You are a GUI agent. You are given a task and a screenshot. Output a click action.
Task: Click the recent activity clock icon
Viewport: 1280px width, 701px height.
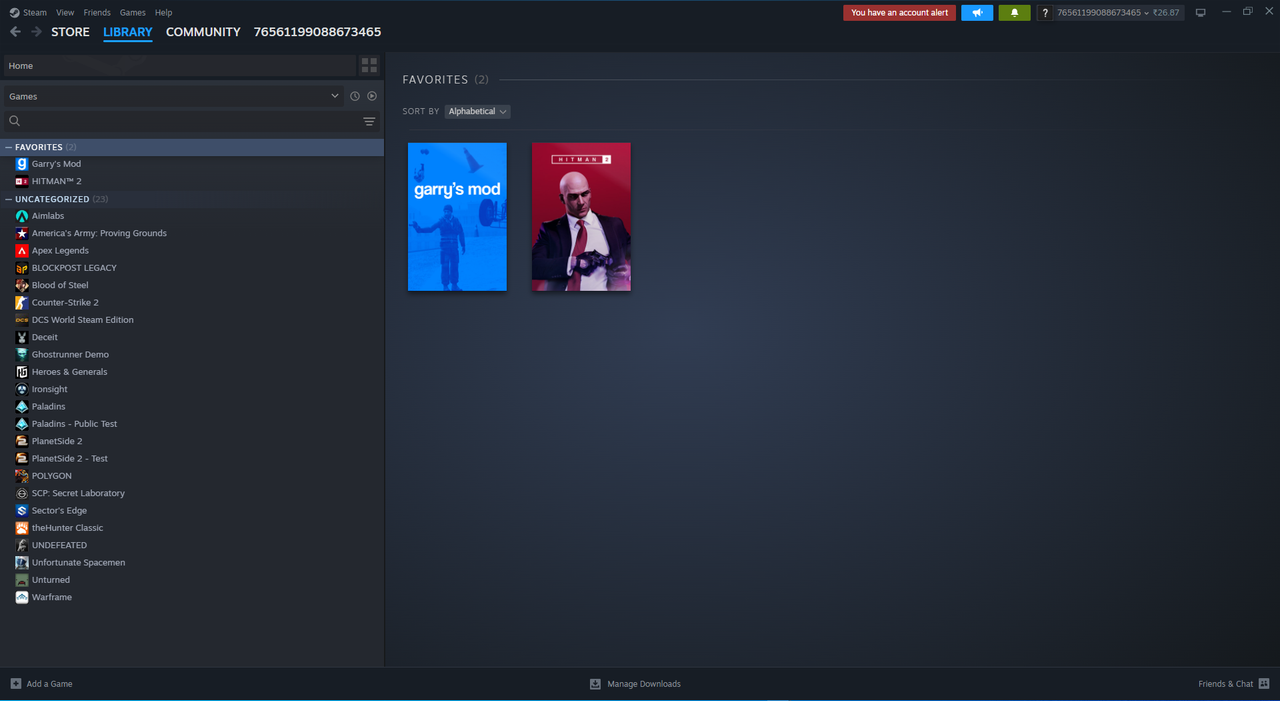point(354,96)
